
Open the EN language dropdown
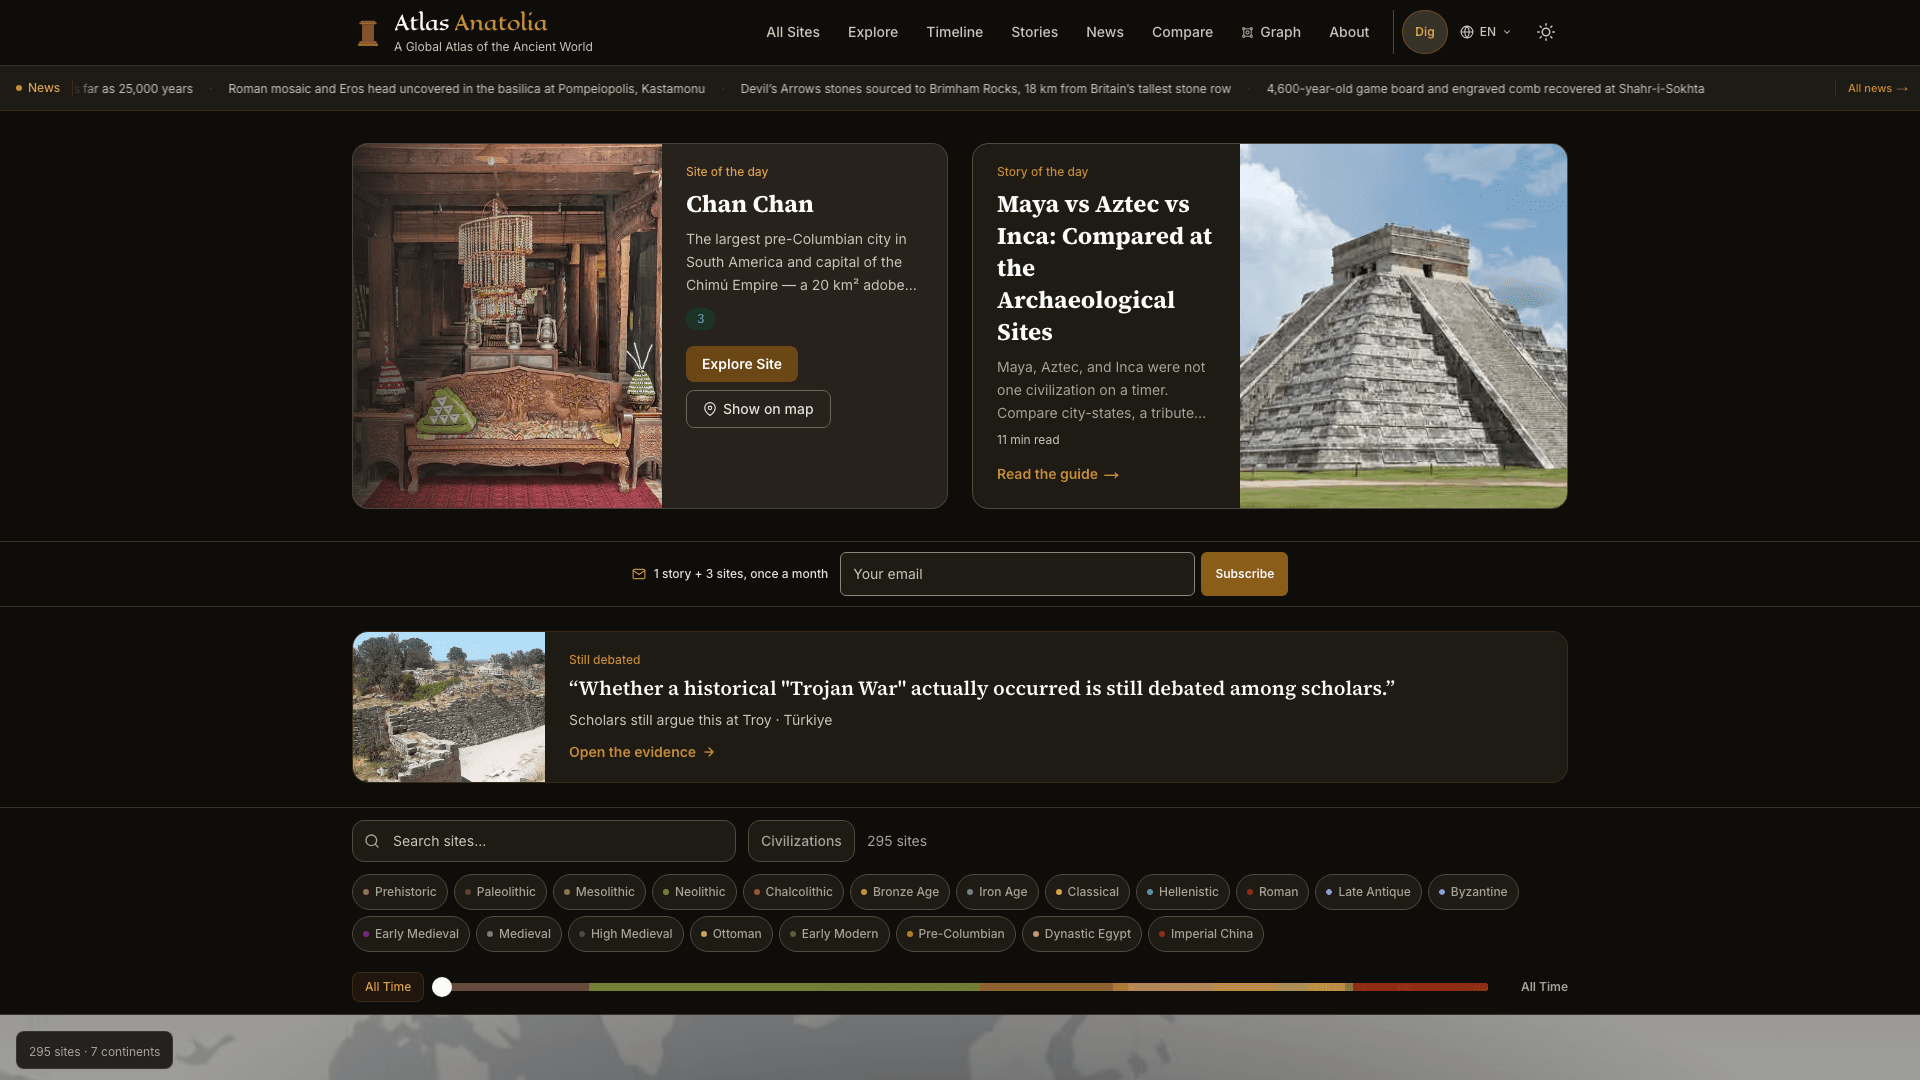pos(1485,32)
